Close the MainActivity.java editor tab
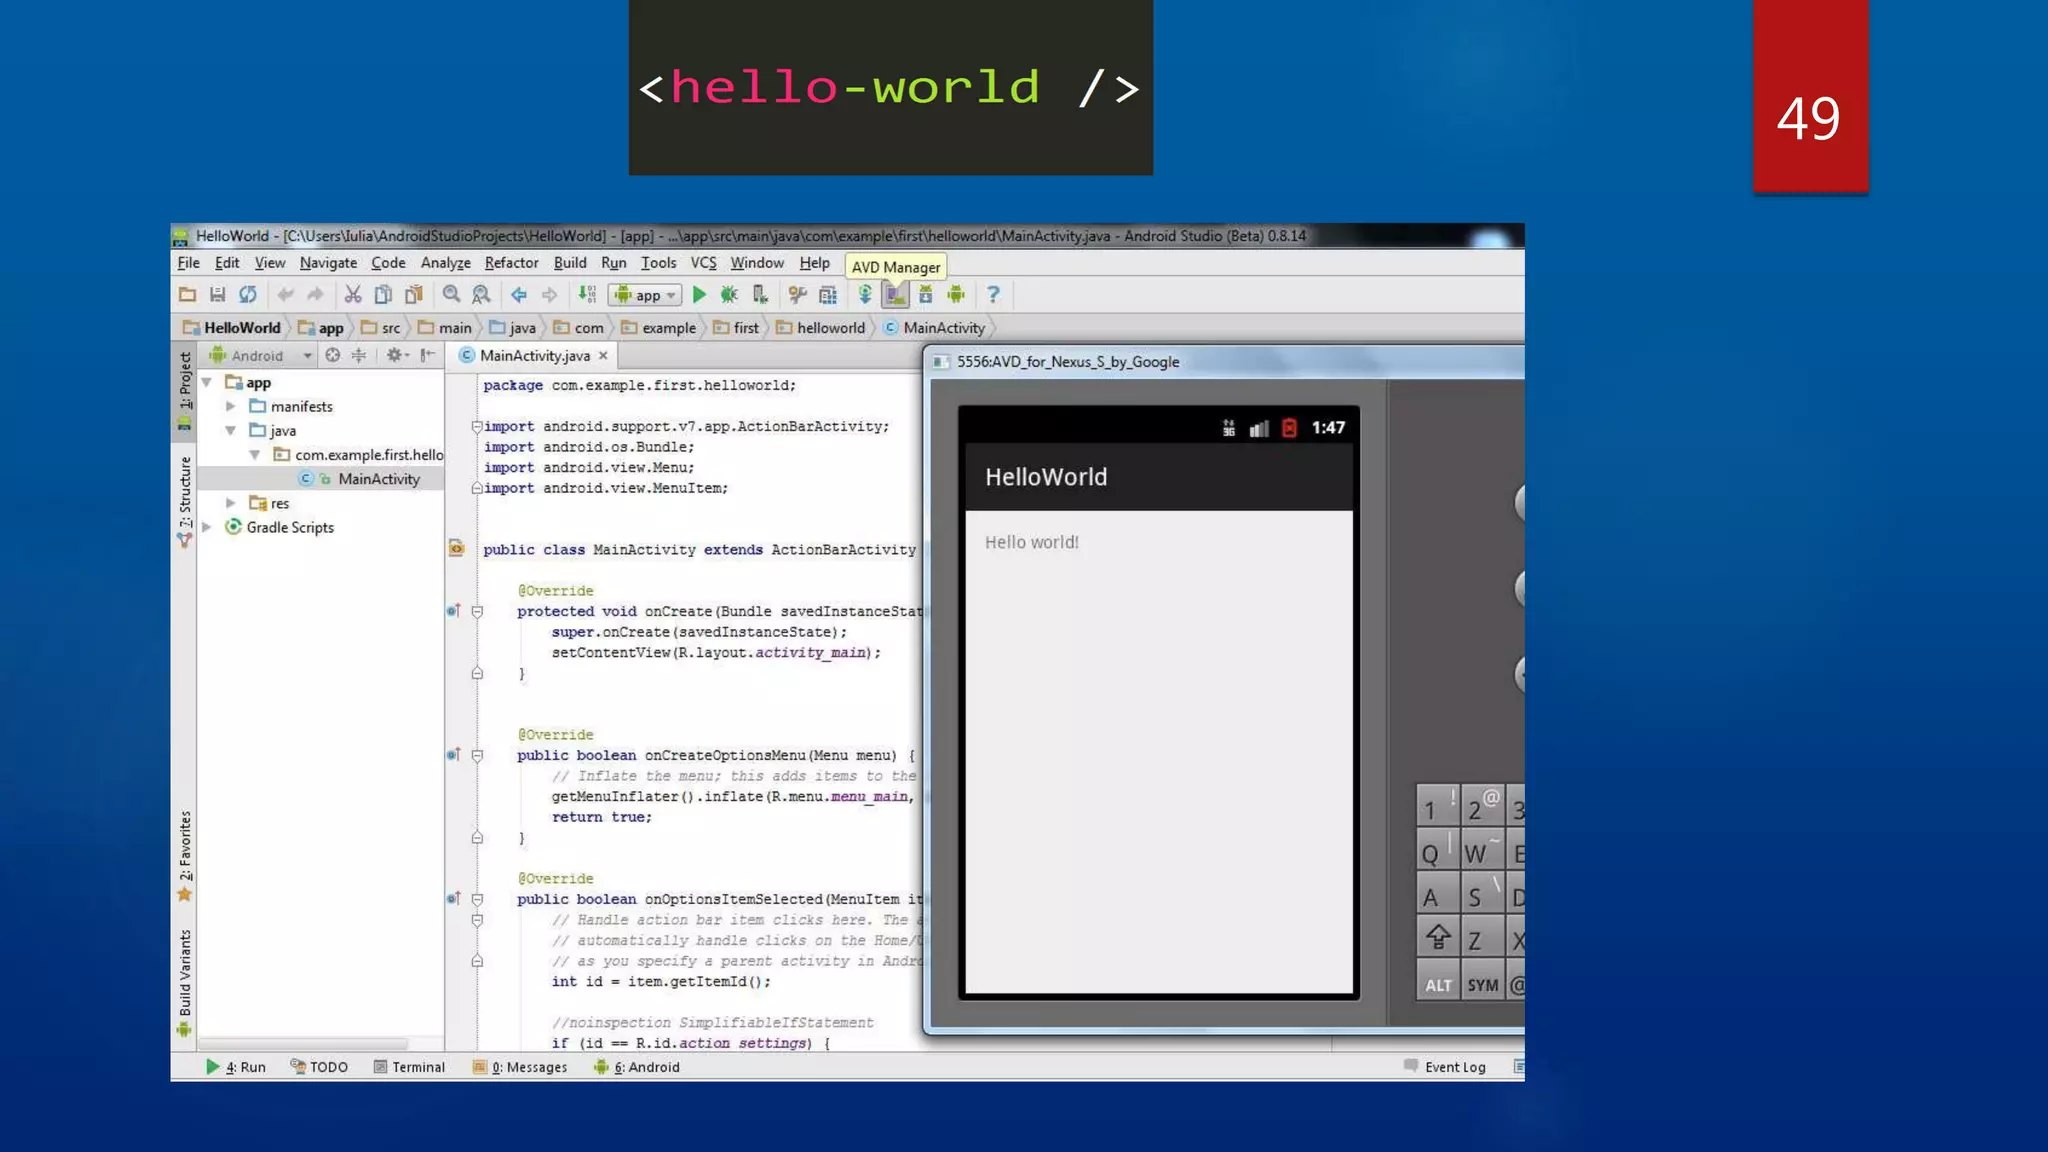Viewport: 2048px width, 1152px height. (x=603, y=356)
